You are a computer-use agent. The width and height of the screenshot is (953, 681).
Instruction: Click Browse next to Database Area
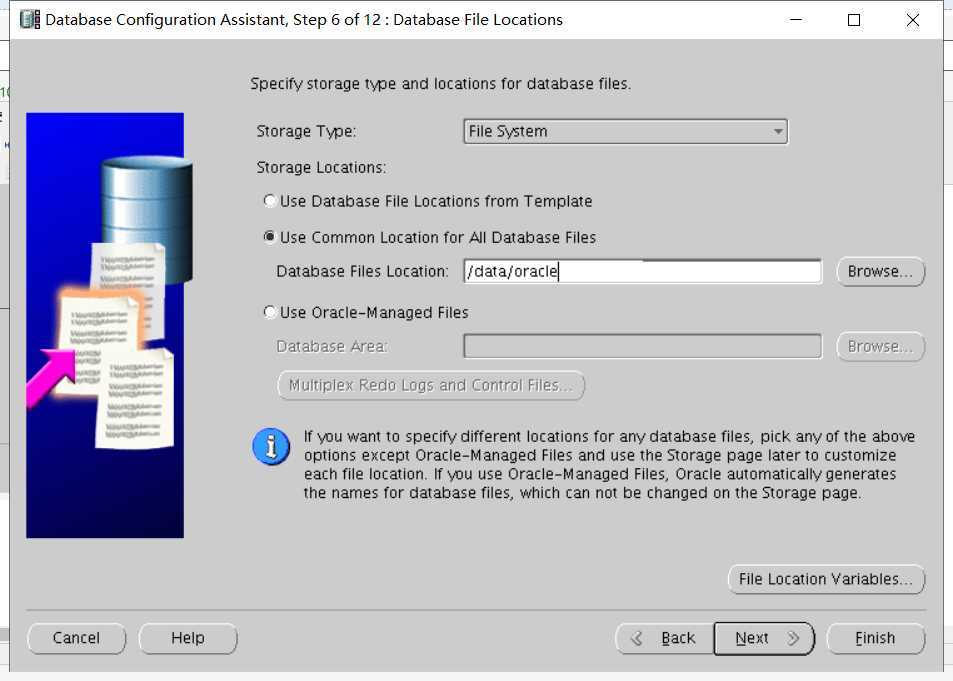point(880,346)
